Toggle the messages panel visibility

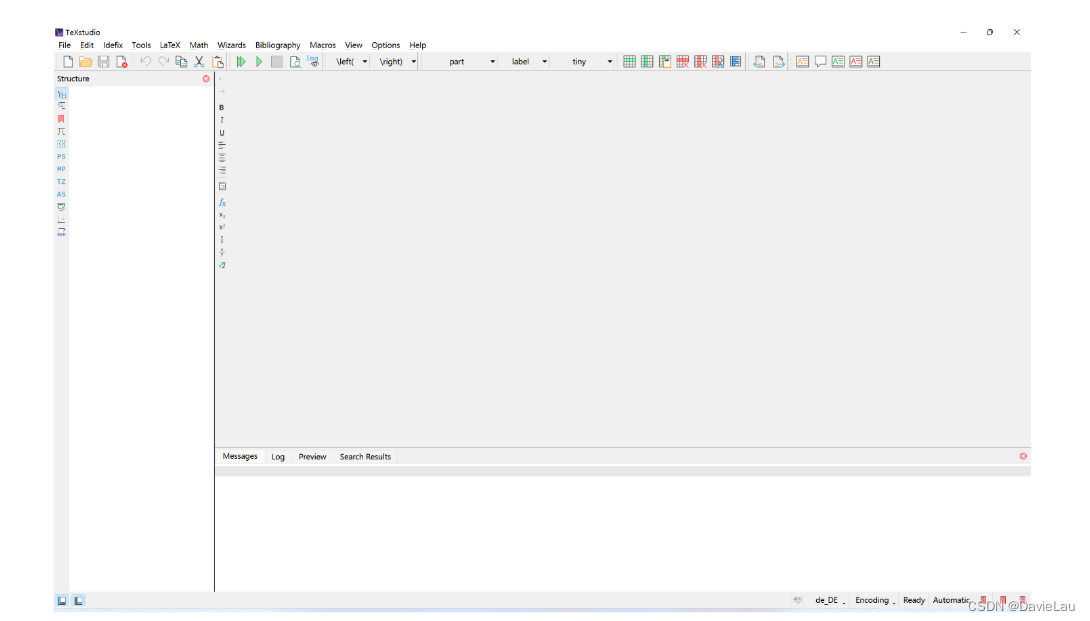[79, 600]
